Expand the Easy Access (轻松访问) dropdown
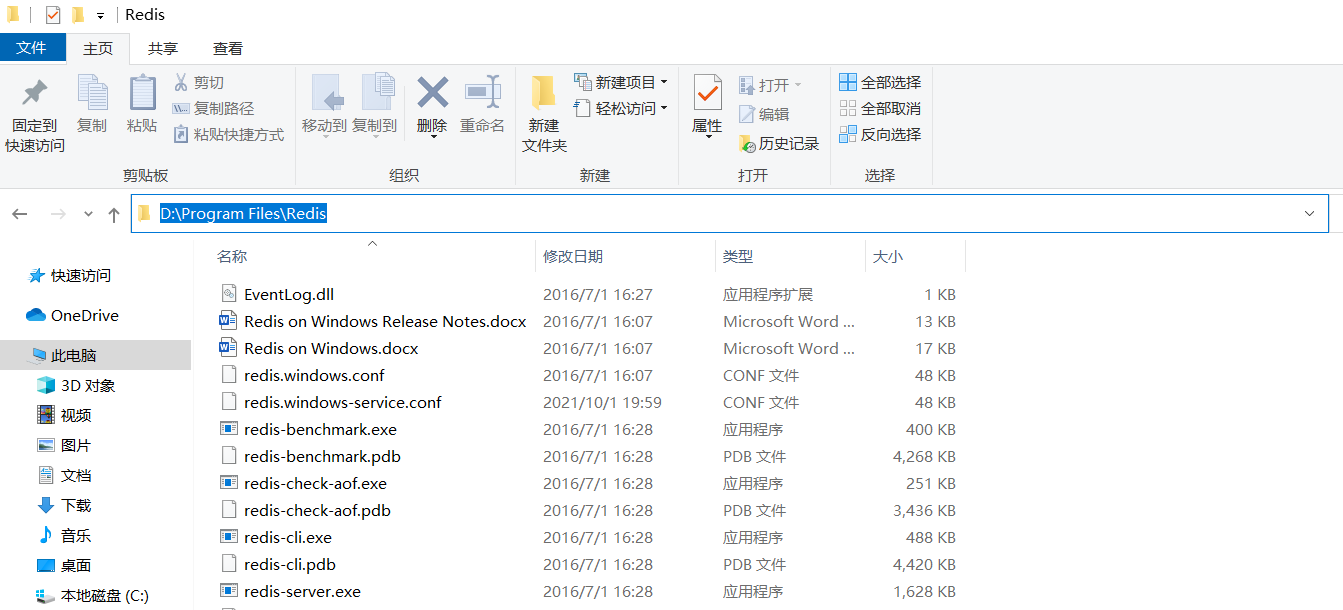Image resolution: width=1343 pixels, height=610 pixels. tap(664, 108)
